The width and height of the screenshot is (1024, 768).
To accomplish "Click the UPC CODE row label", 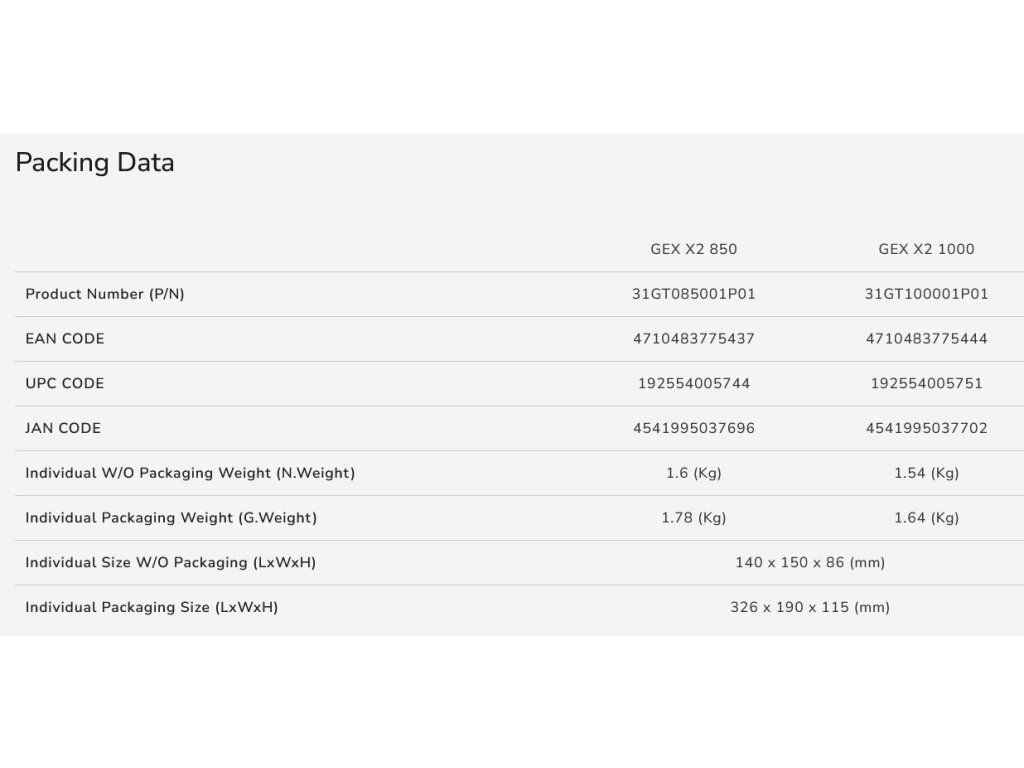I will tap(65, 383).
